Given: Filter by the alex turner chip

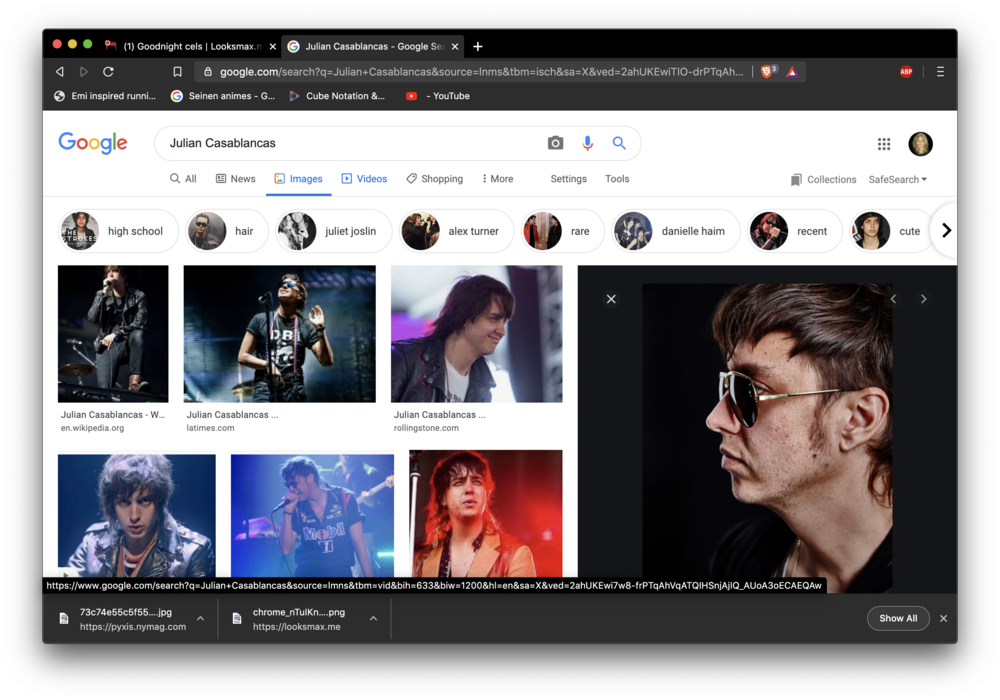Looking at the screenshot, I should tap(457, 231).
